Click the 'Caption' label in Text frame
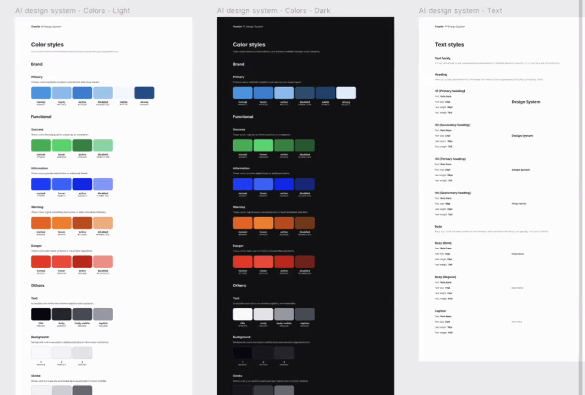Viewport: 585px width, 395px height. coord(440,311)
